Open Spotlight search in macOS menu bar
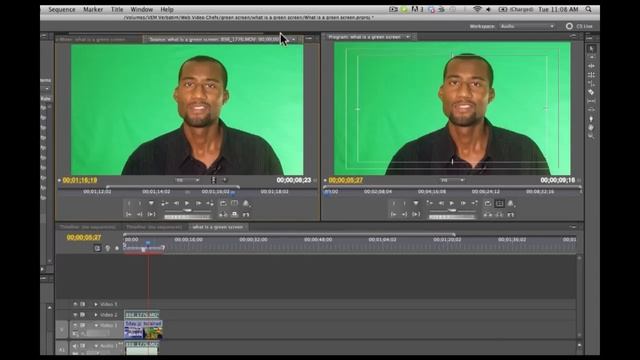 (x=588, y=9)
